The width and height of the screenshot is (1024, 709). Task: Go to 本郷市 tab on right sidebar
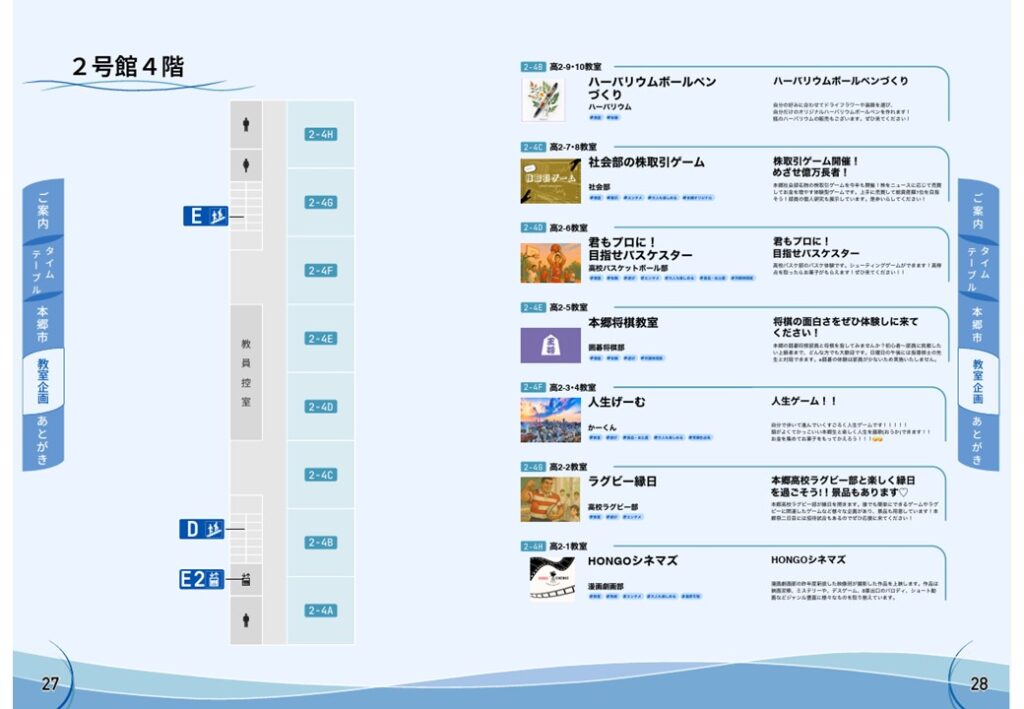click(978, 325)
